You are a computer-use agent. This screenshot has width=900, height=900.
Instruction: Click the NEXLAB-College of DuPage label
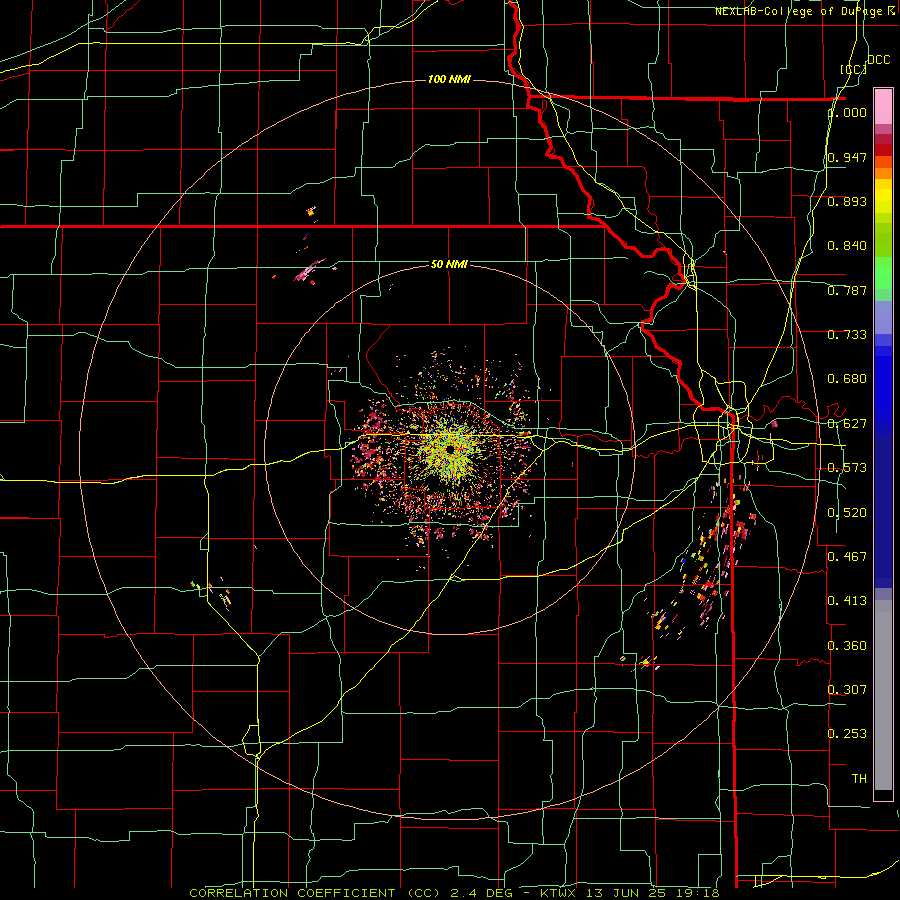[800, 11]
